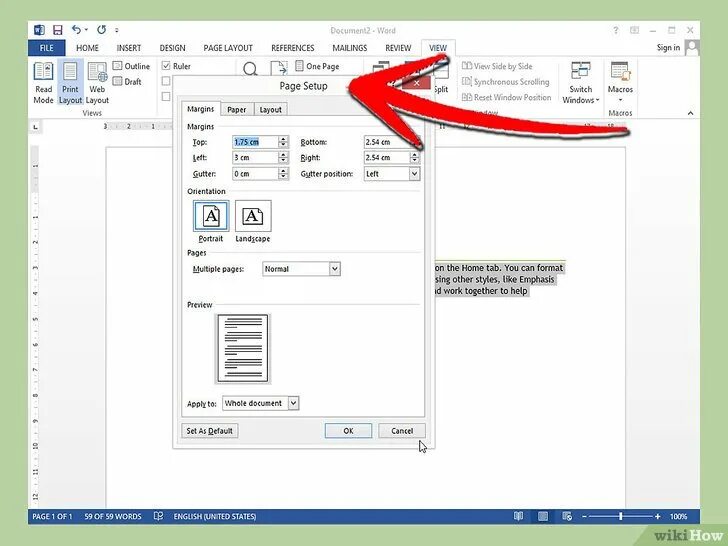728x546 pixels.
Task: Click the page preview thumbnail
Action: click(x=243, y=348)
